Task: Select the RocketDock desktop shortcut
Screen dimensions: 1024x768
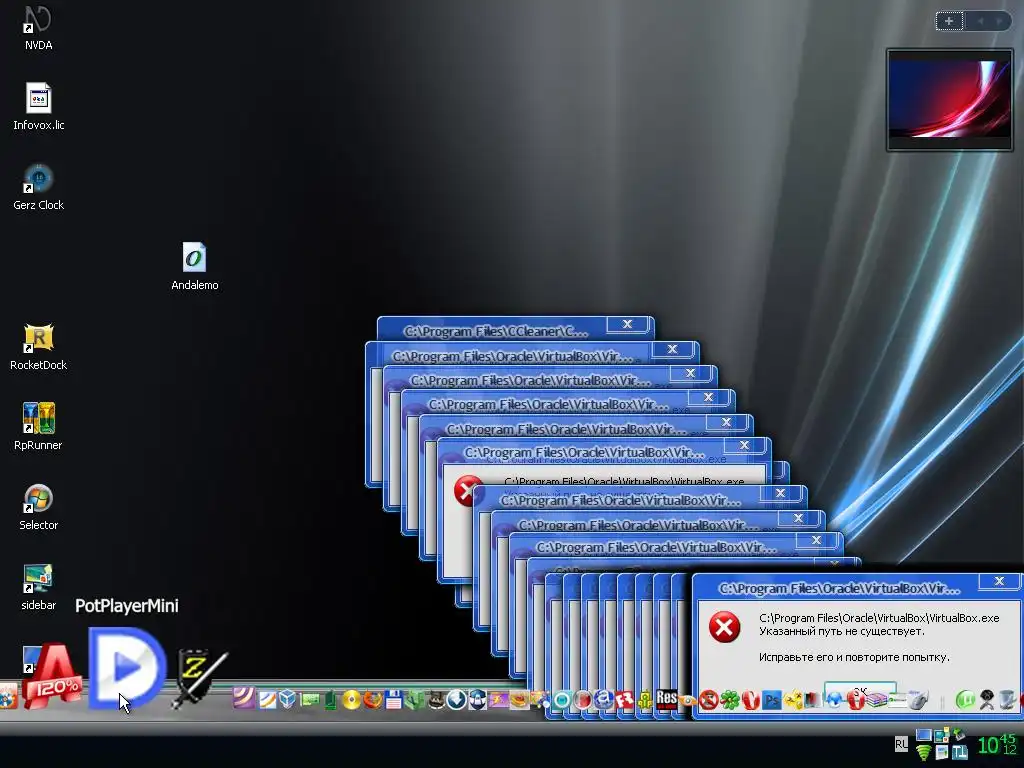Action: (39, 347)
